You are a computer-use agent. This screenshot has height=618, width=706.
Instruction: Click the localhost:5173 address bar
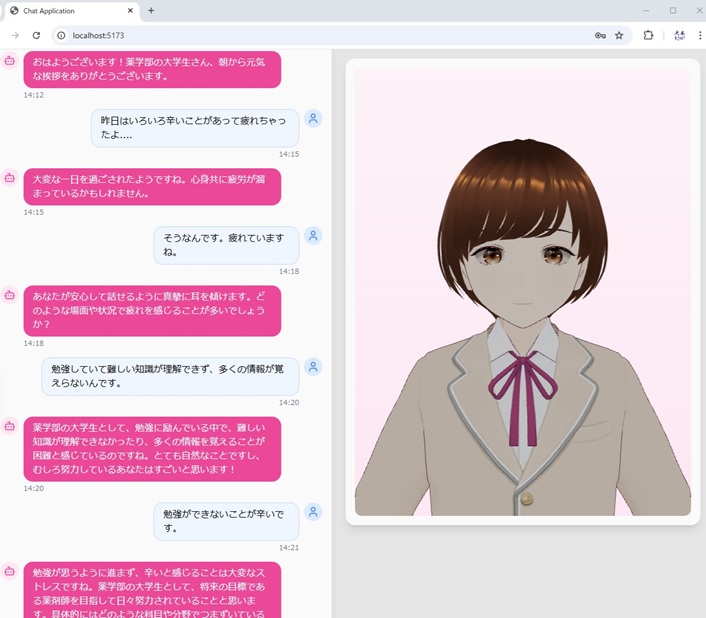(300, 35)
